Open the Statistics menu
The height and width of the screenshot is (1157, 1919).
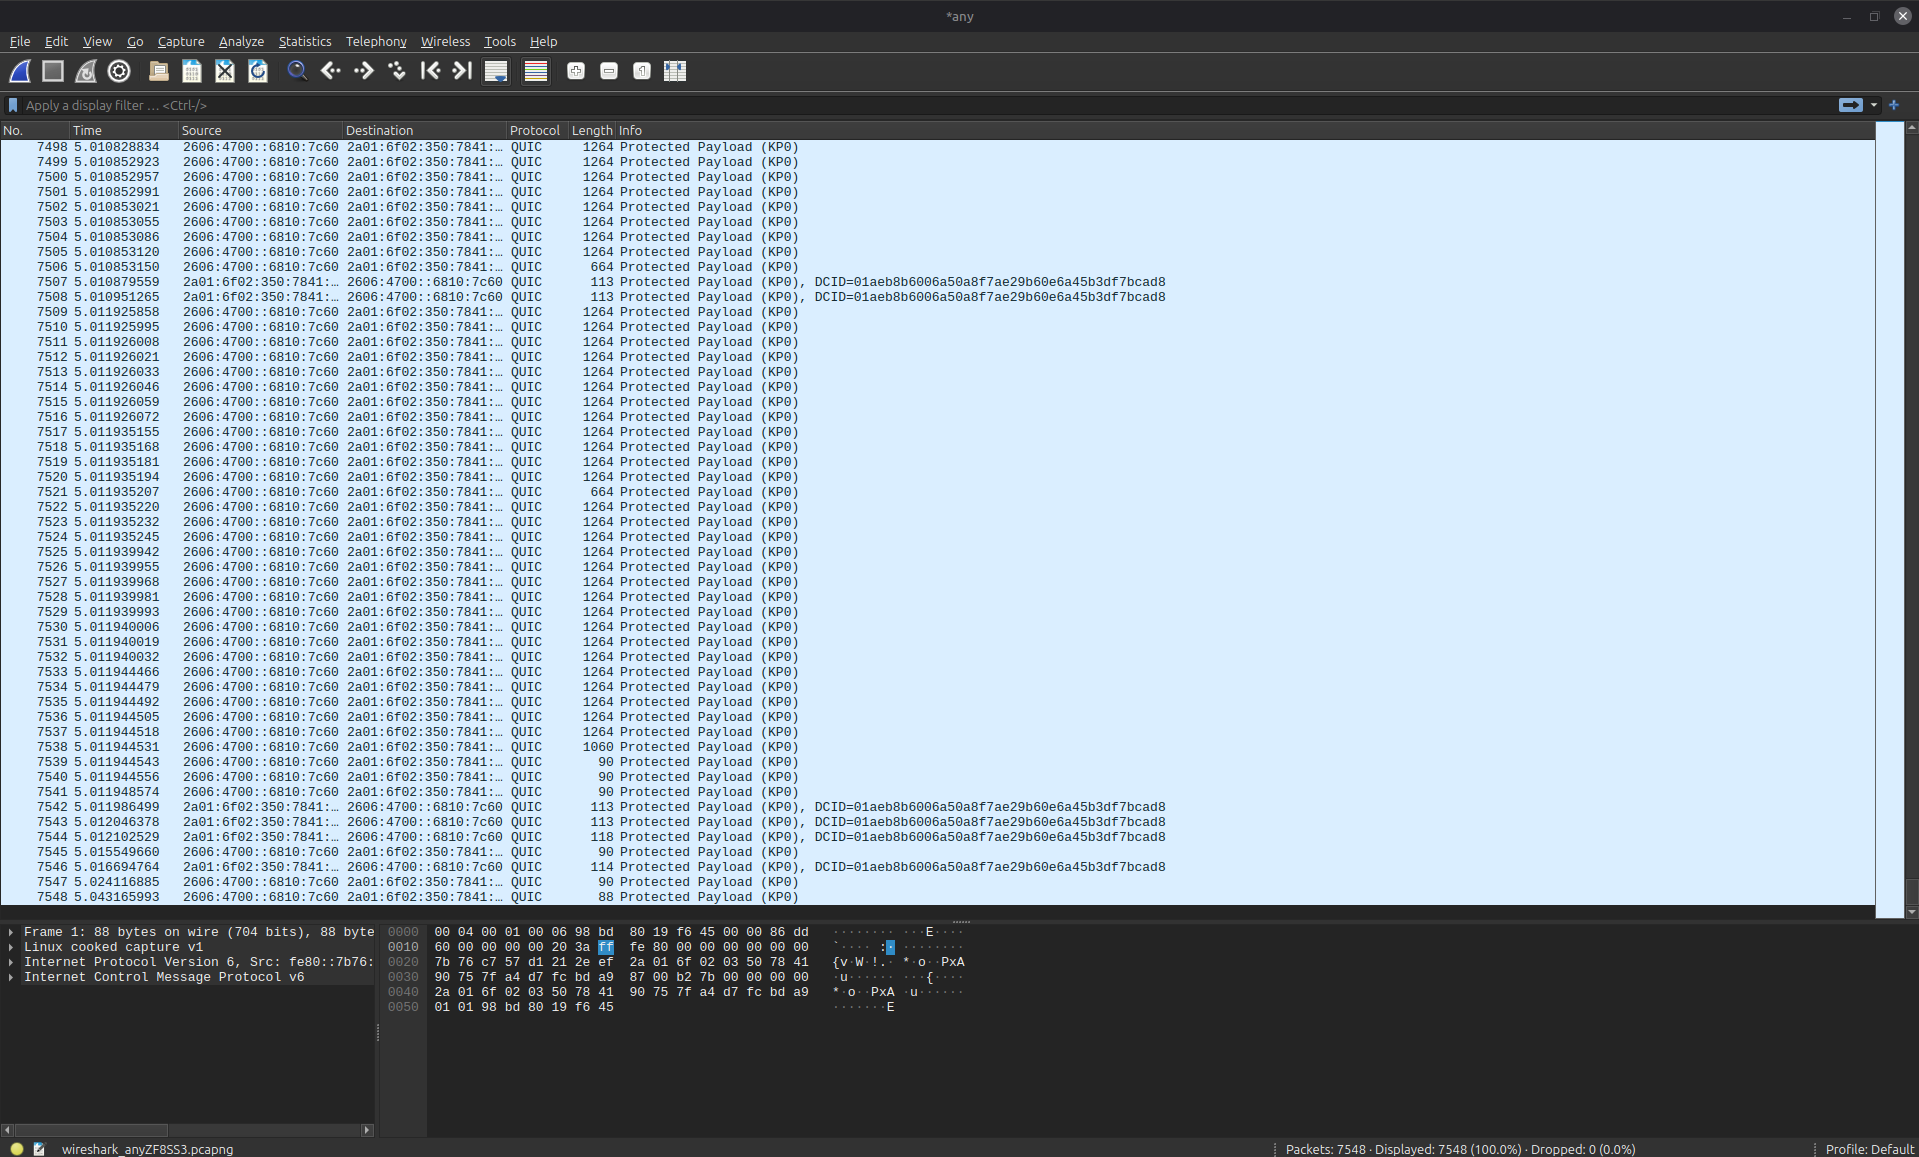(x=305, y=41)
